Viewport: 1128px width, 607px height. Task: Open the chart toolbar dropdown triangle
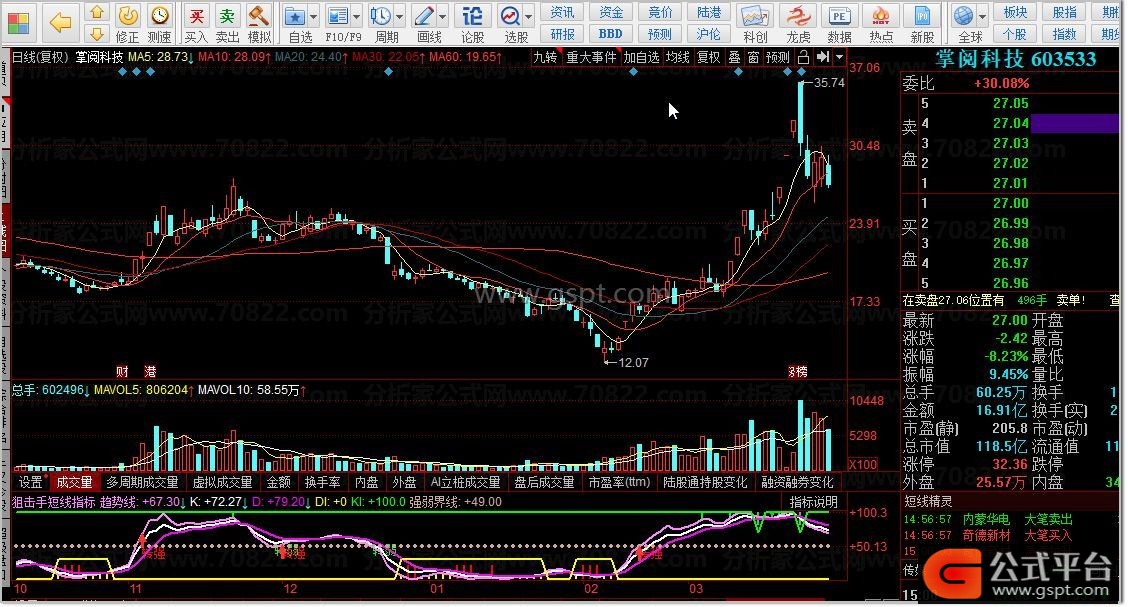(x=839, y=57)
